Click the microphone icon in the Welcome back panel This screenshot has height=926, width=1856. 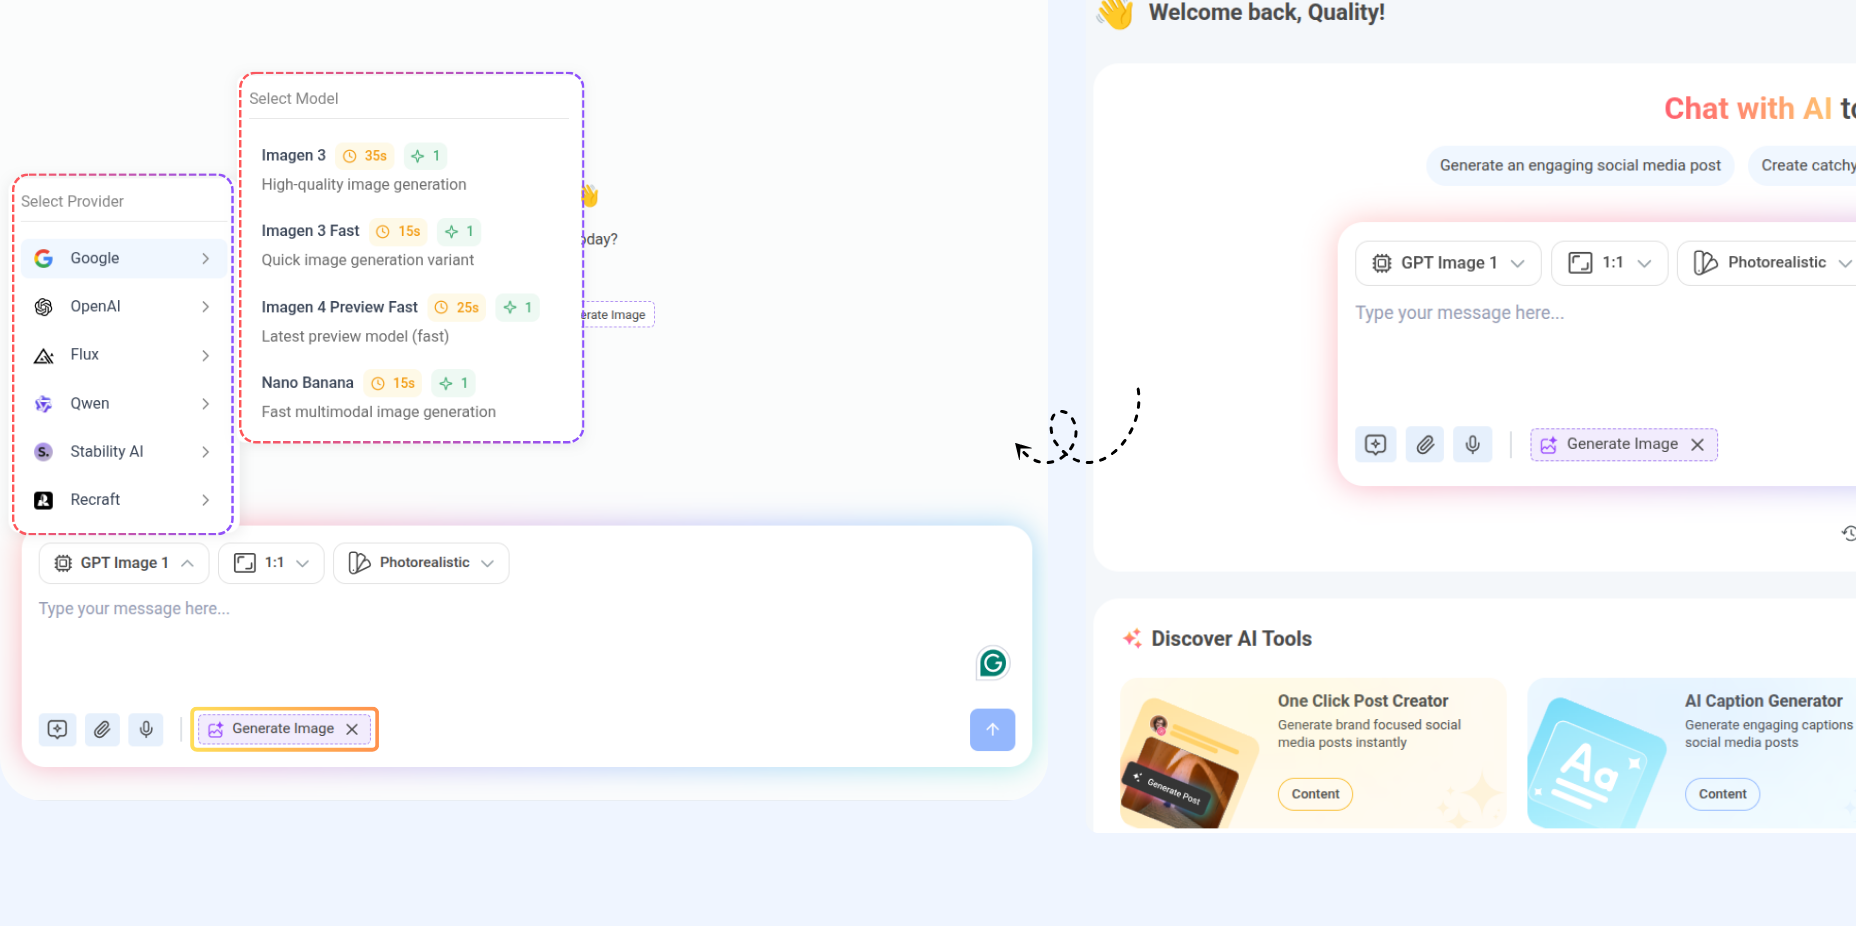[x=1473, y=444]
